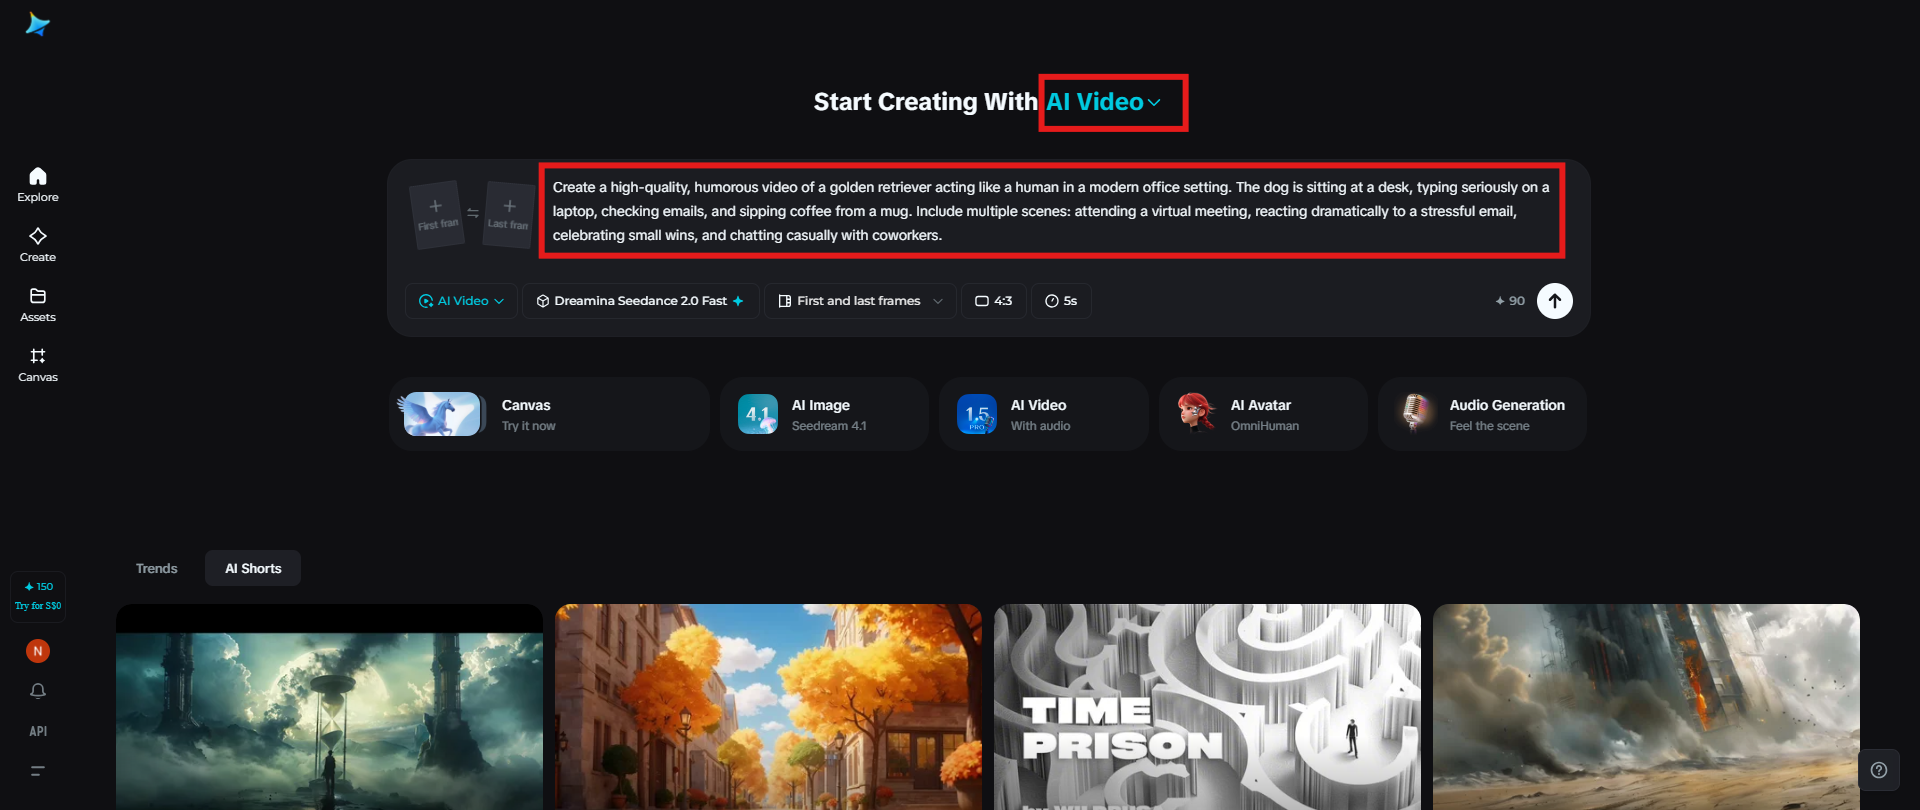Image resolution: width=1920 pixels, height=810 pixels.
Task: Open the AI Video mode dropdown in toolbar
Action: [x=461, y=301]
